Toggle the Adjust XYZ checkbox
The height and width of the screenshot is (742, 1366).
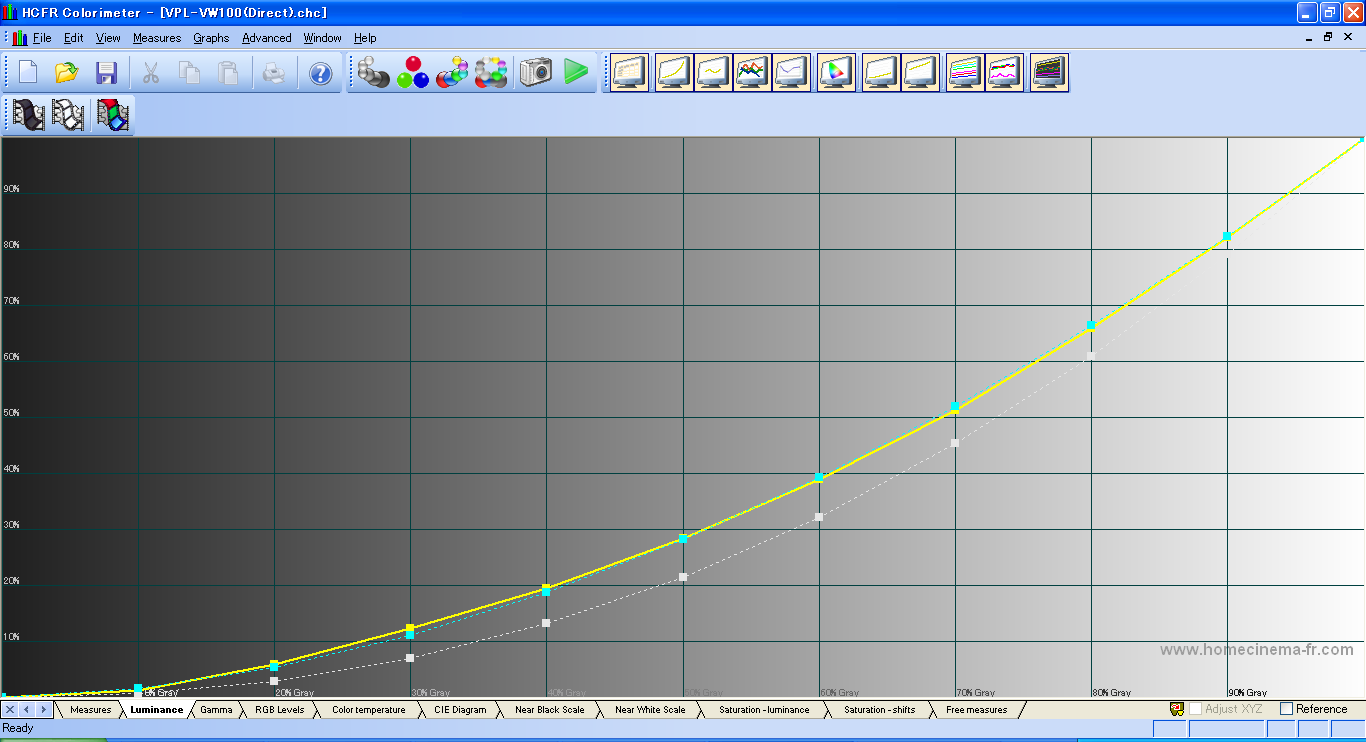pos(1195,709)
